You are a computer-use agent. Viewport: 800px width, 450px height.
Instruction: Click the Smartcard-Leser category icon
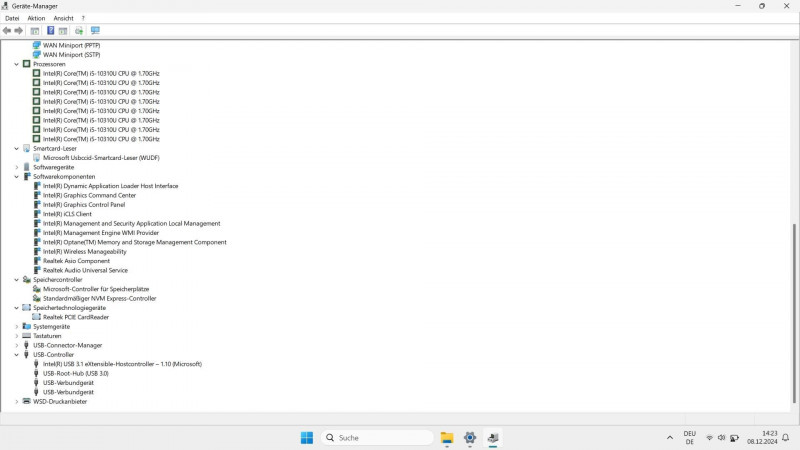(27, 148)
